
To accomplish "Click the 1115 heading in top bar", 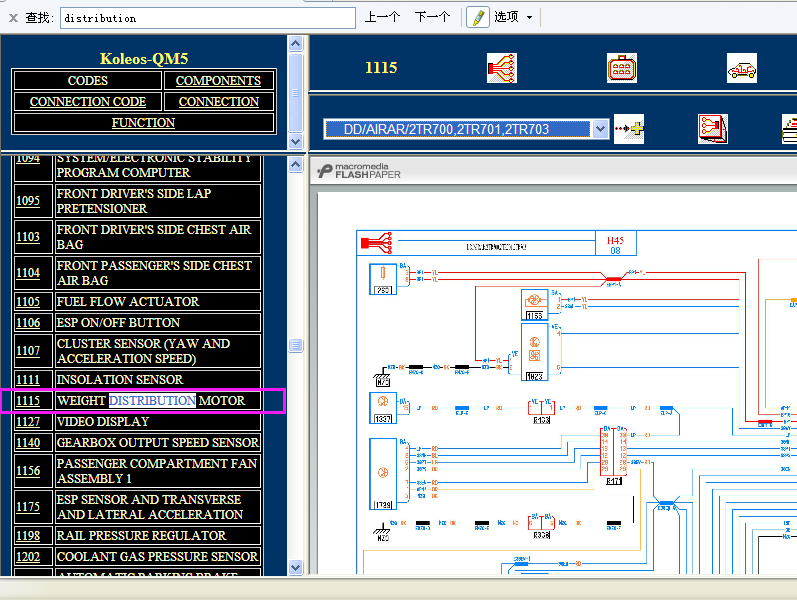I will coord(381,68).
